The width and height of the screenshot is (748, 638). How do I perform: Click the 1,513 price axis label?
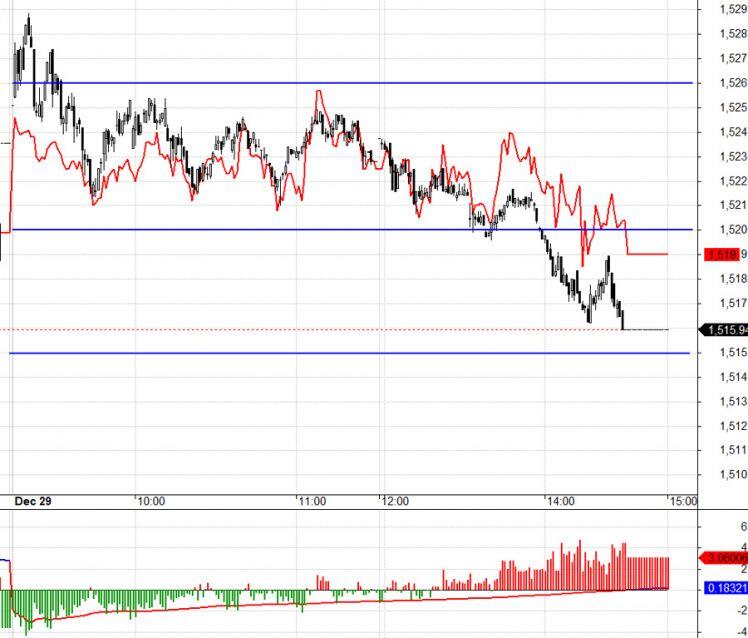click(x=733, y=401)
